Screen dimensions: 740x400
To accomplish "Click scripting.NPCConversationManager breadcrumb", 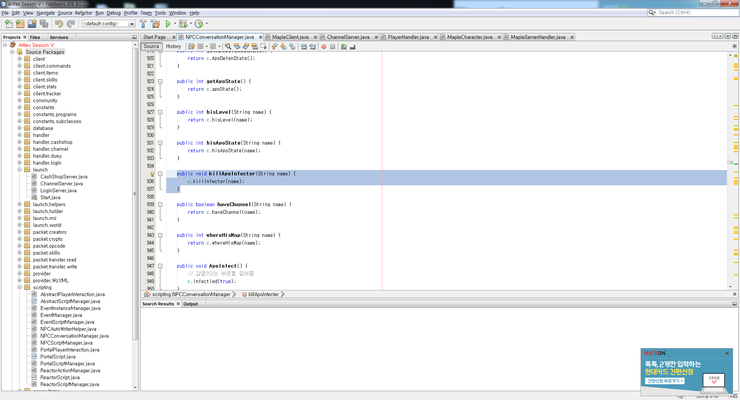I will (191, 294).
